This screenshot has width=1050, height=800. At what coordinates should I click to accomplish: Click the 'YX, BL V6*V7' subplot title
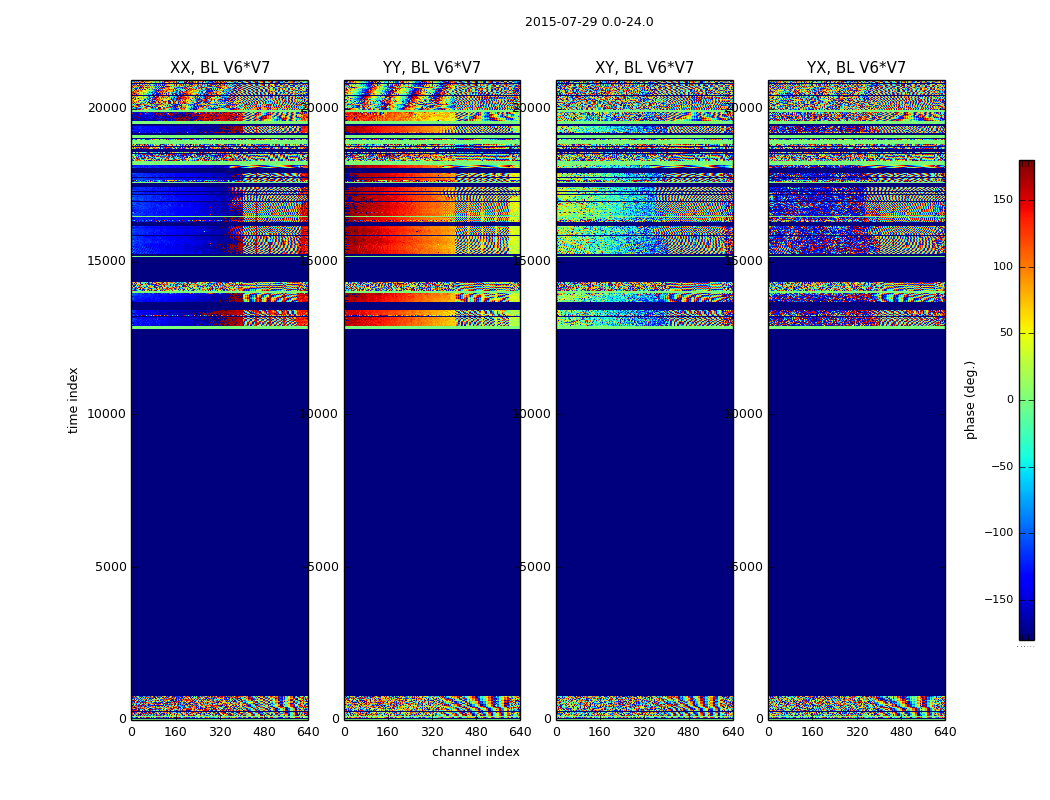(856, 68)
